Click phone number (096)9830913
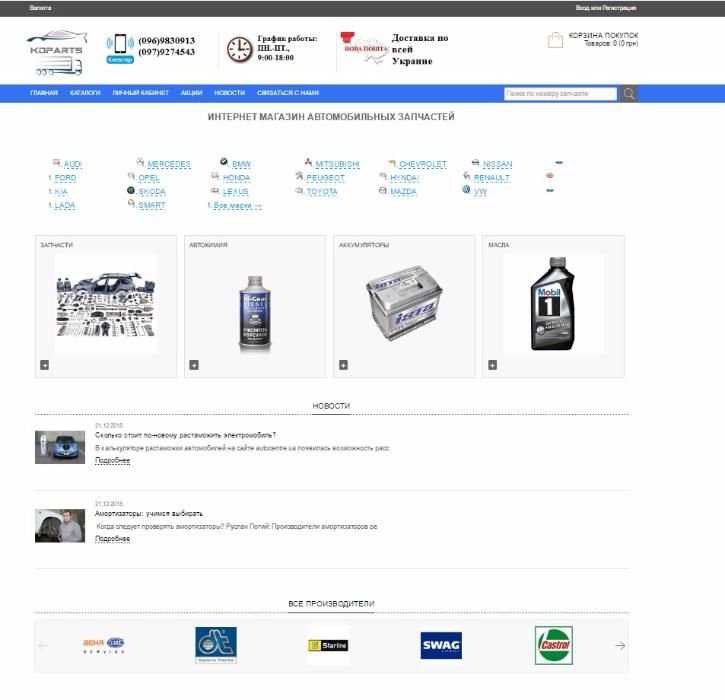 tap(167, 41)
